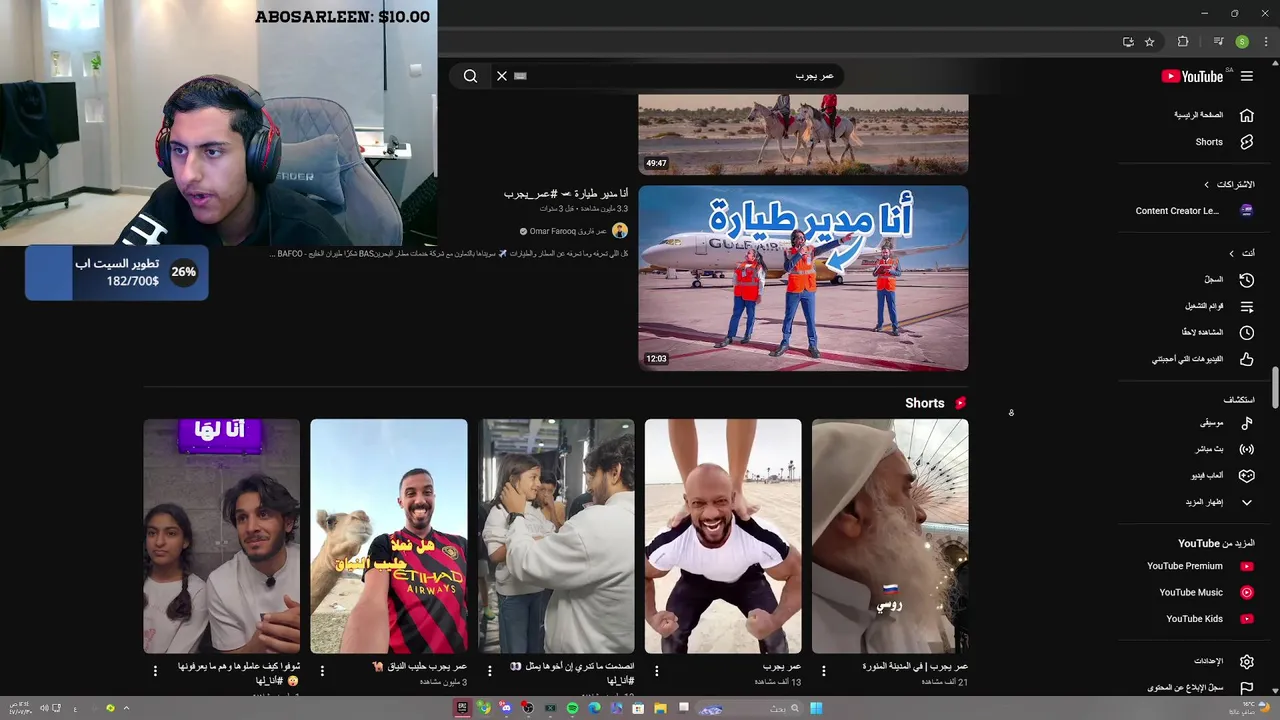Open the Spotify taskbar icon
1280x720 pixels.
point(572,708)
